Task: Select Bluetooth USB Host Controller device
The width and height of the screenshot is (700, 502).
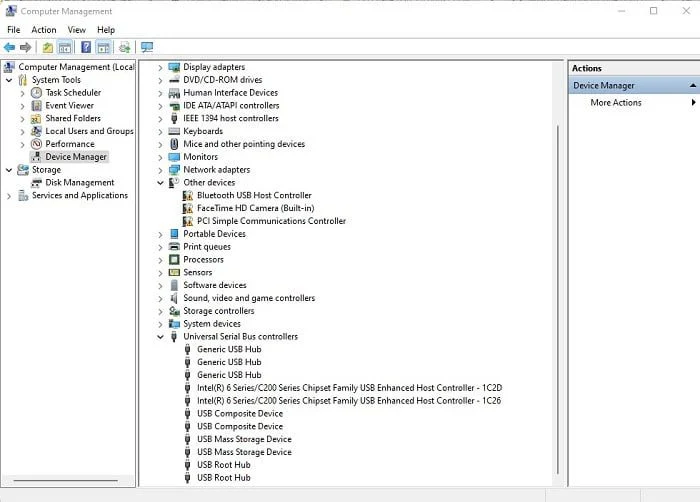Action: point(254,196)
